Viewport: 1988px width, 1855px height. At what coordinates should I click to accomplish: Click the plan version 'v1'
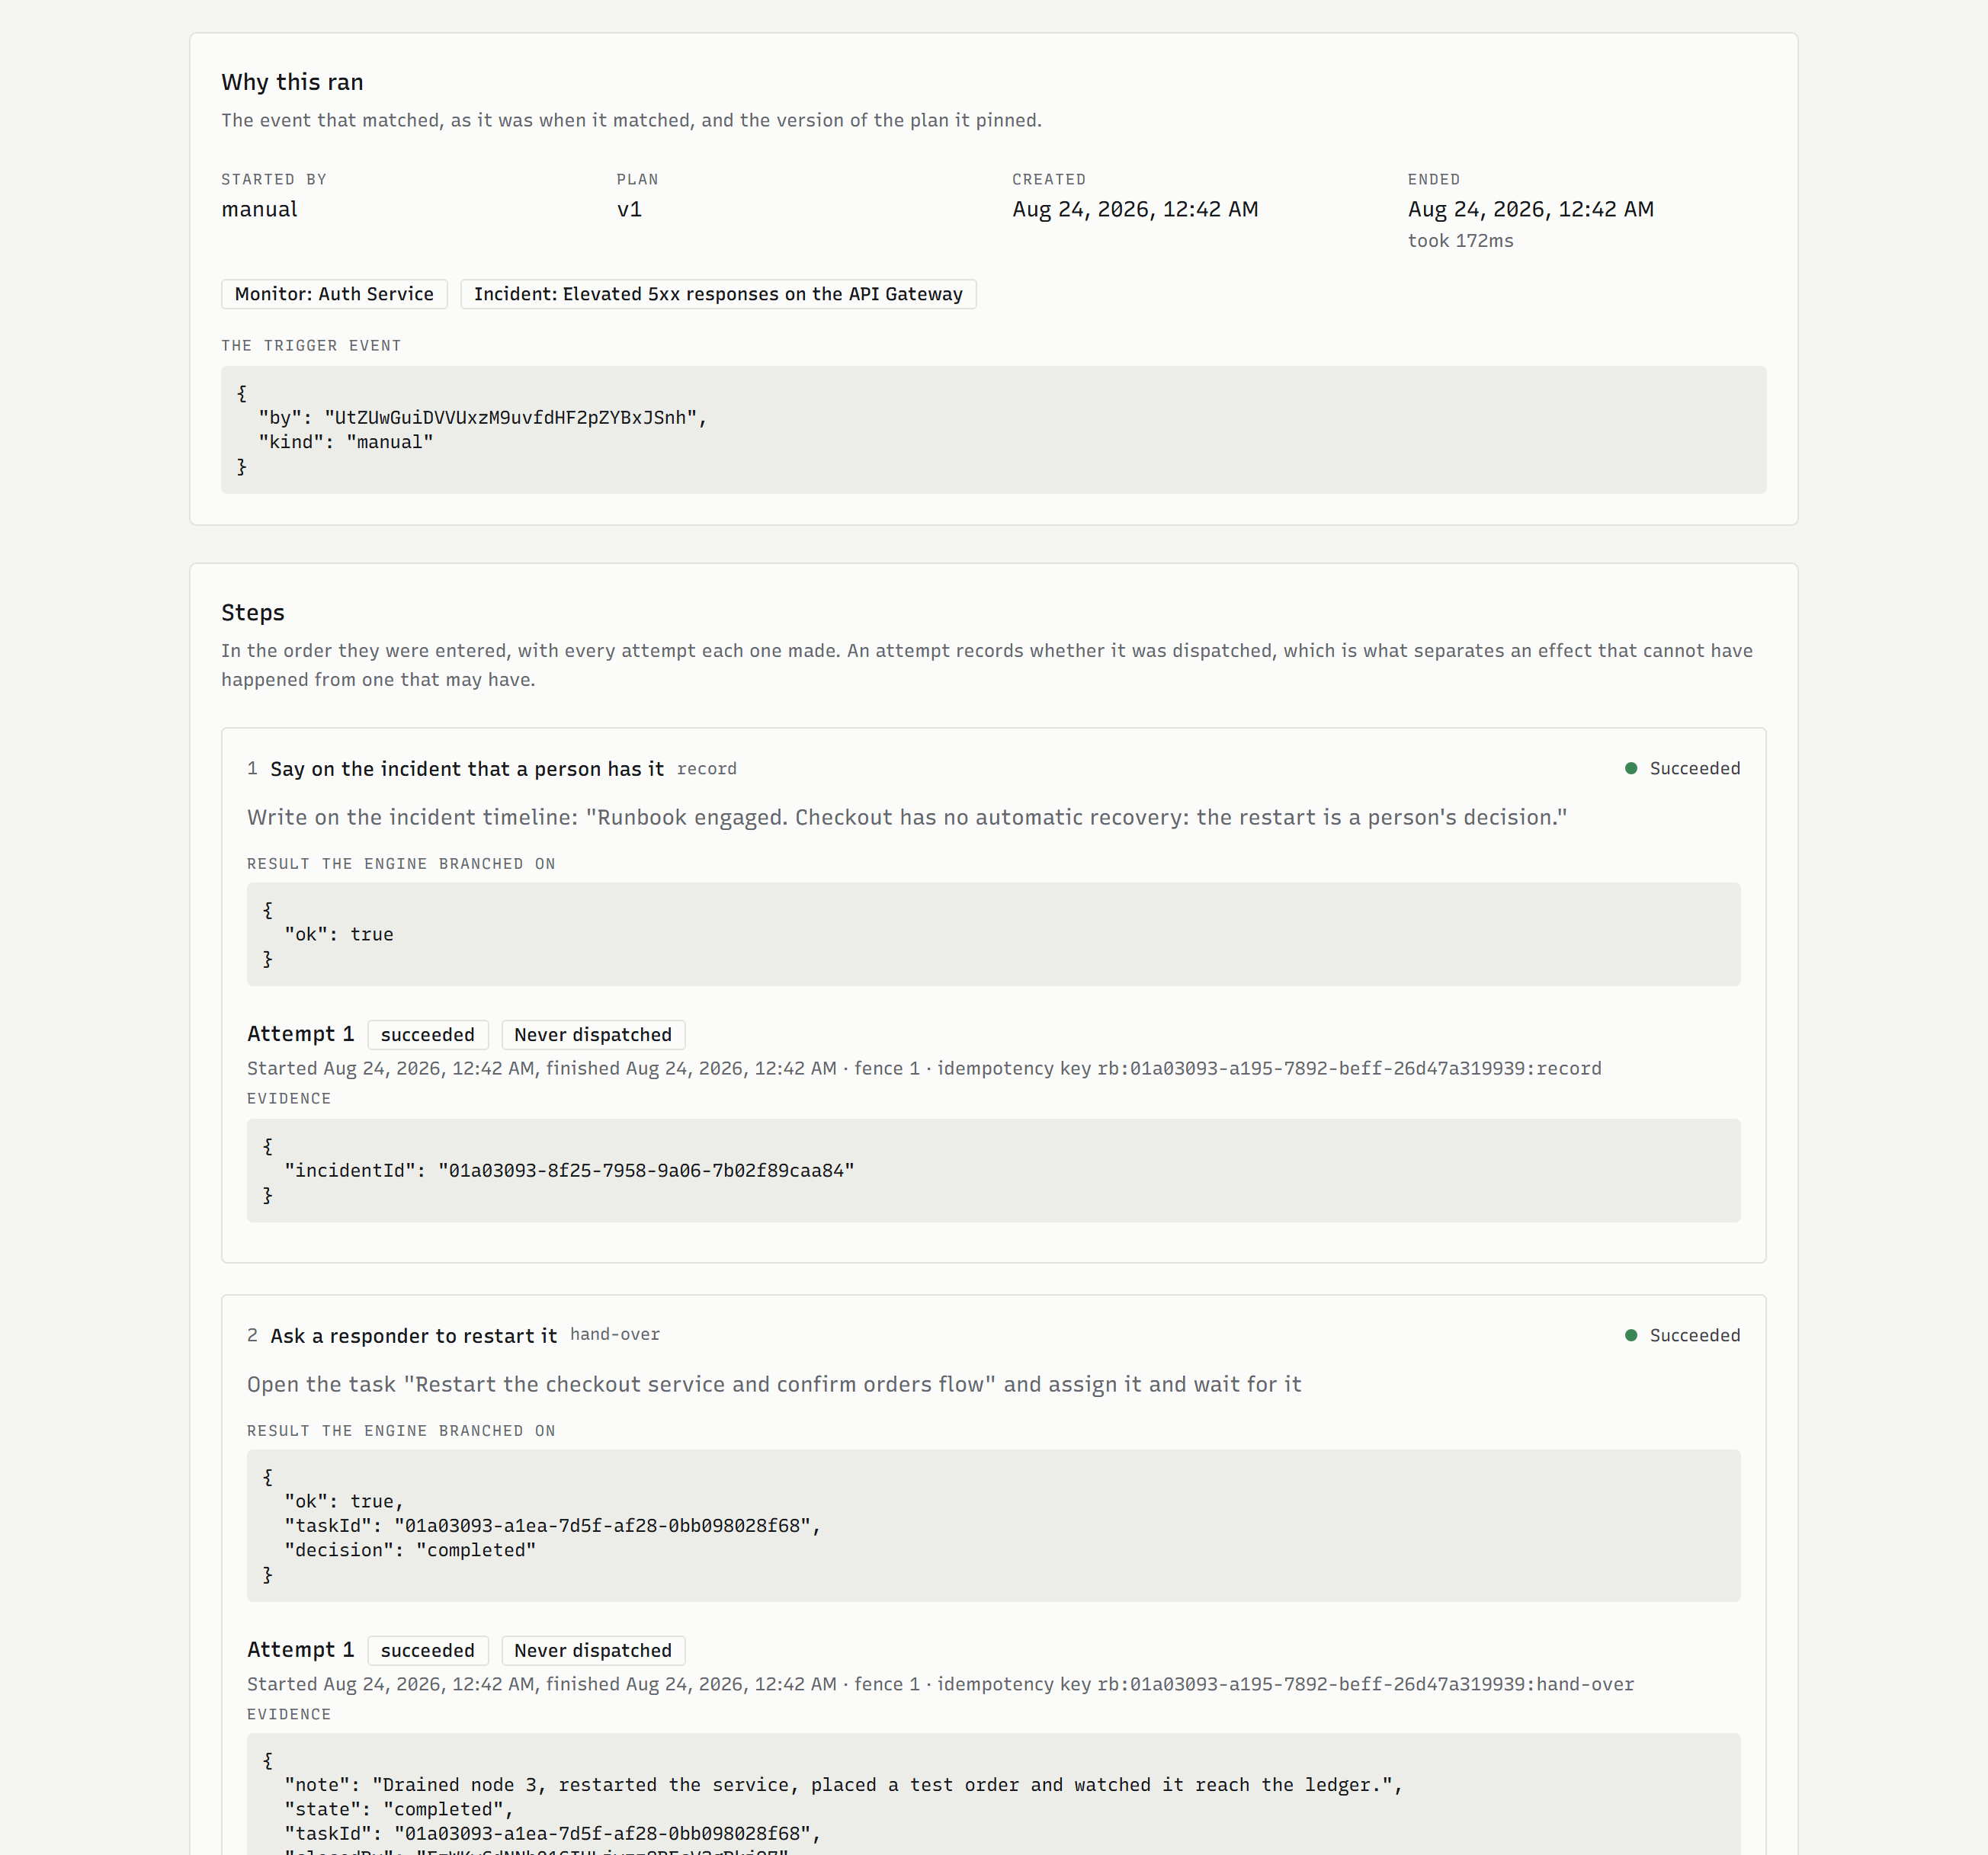coord(629,209)
